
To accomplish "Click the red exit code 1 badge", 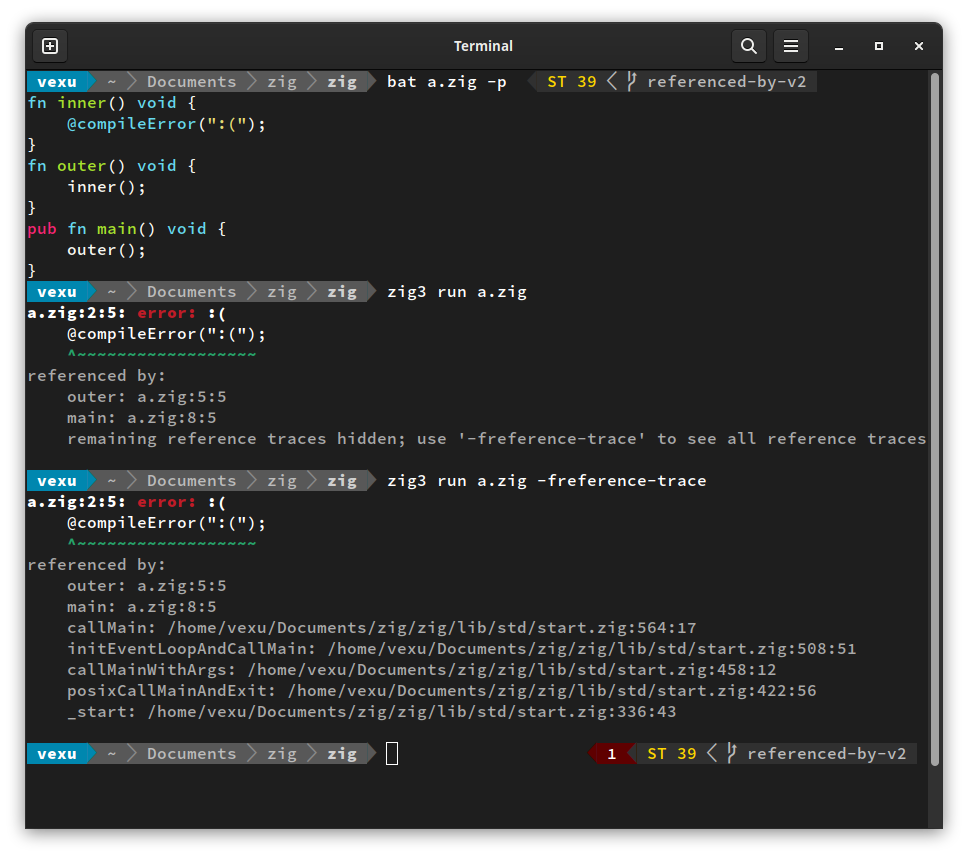I will [611, 753].
